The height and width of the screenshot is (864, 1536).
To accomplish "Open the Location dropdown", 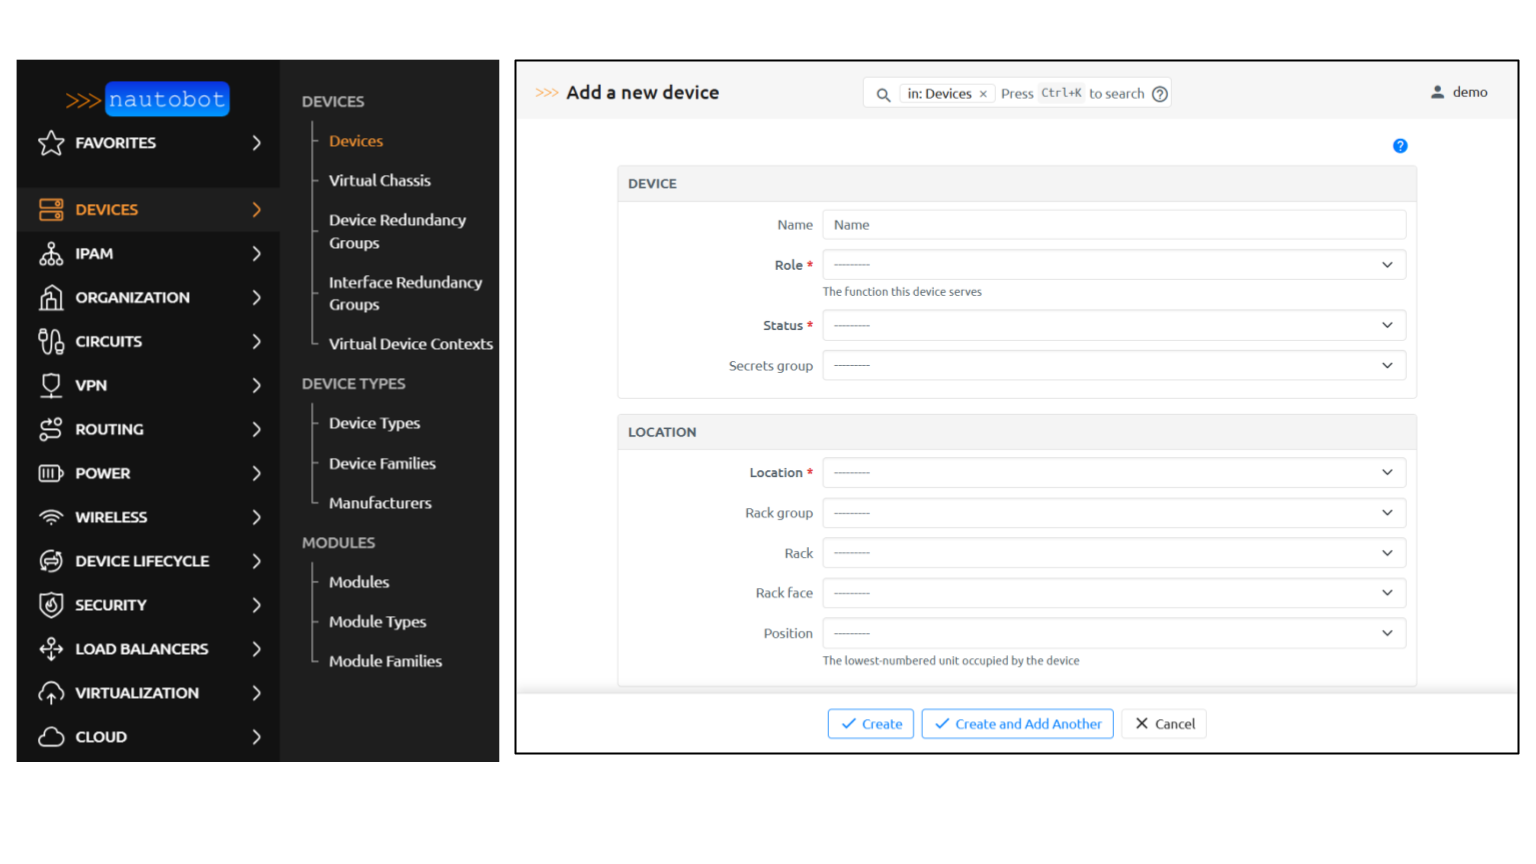I will (x=1113, y=473).
